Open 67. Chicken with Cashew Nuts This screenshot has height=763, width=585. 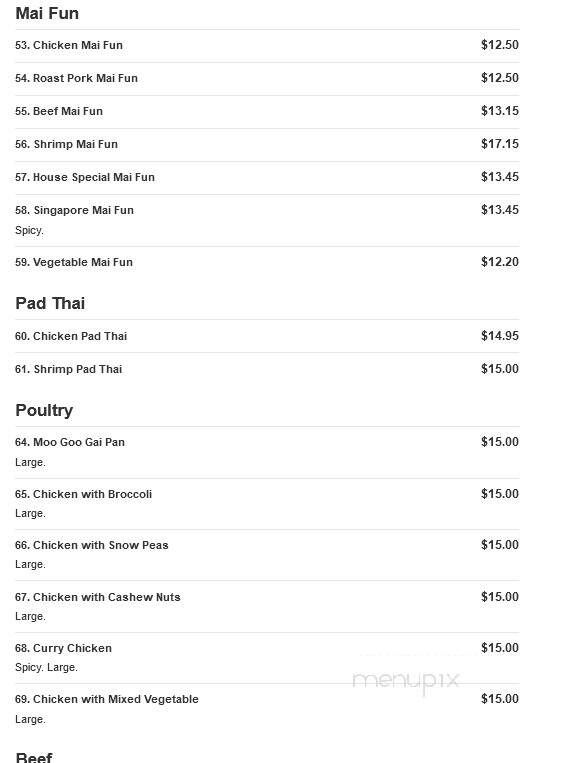[x=267, y=607]
